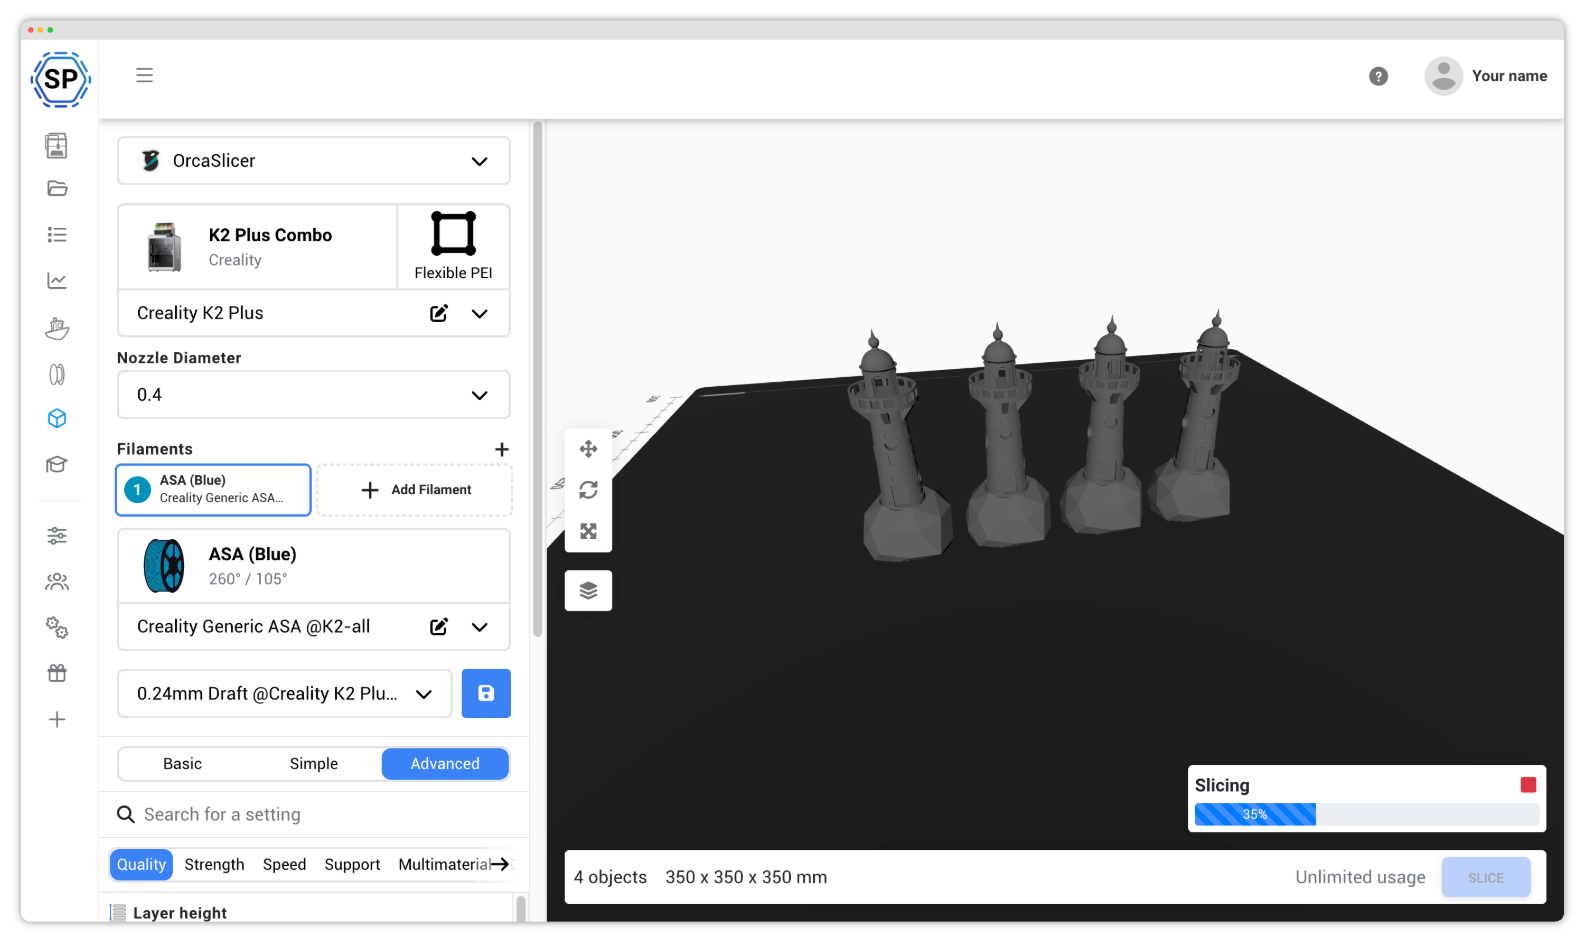Expand the Creality Generic ASA @K2-all chevron
The height and width of the screenshot is (942, 1585).
(480, 627)
